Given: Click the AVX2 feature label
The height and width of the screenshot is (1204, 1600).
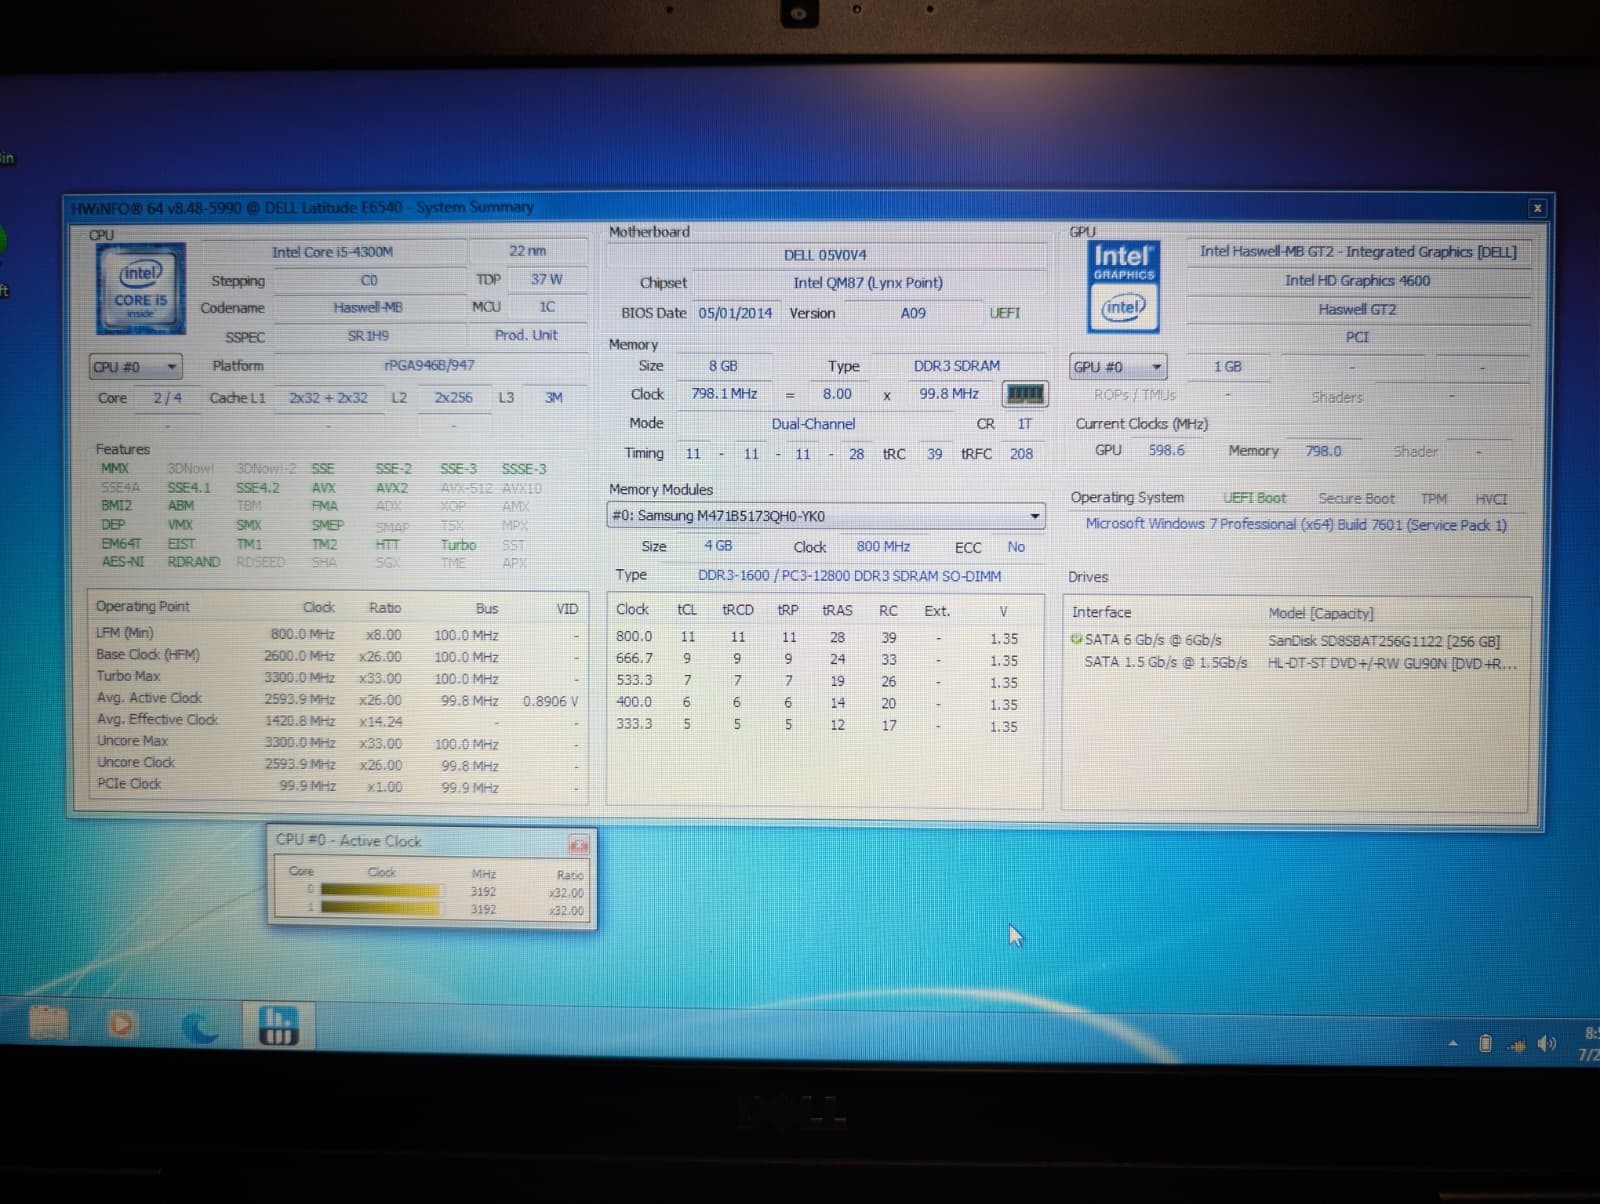Looking at the screenshot, I should [x=391, y=488].
